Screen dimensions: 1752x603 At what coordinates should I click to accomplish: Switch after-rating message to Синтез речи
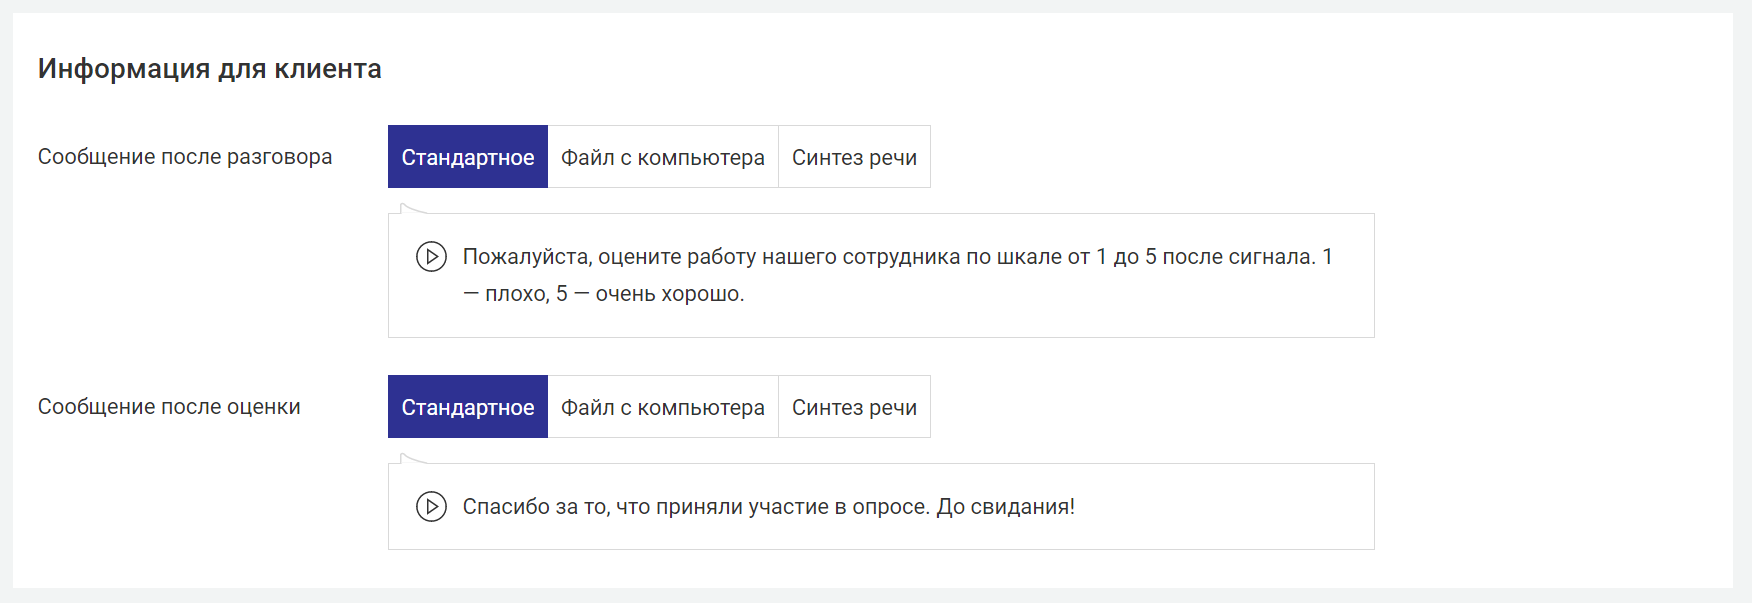(854, 407)
